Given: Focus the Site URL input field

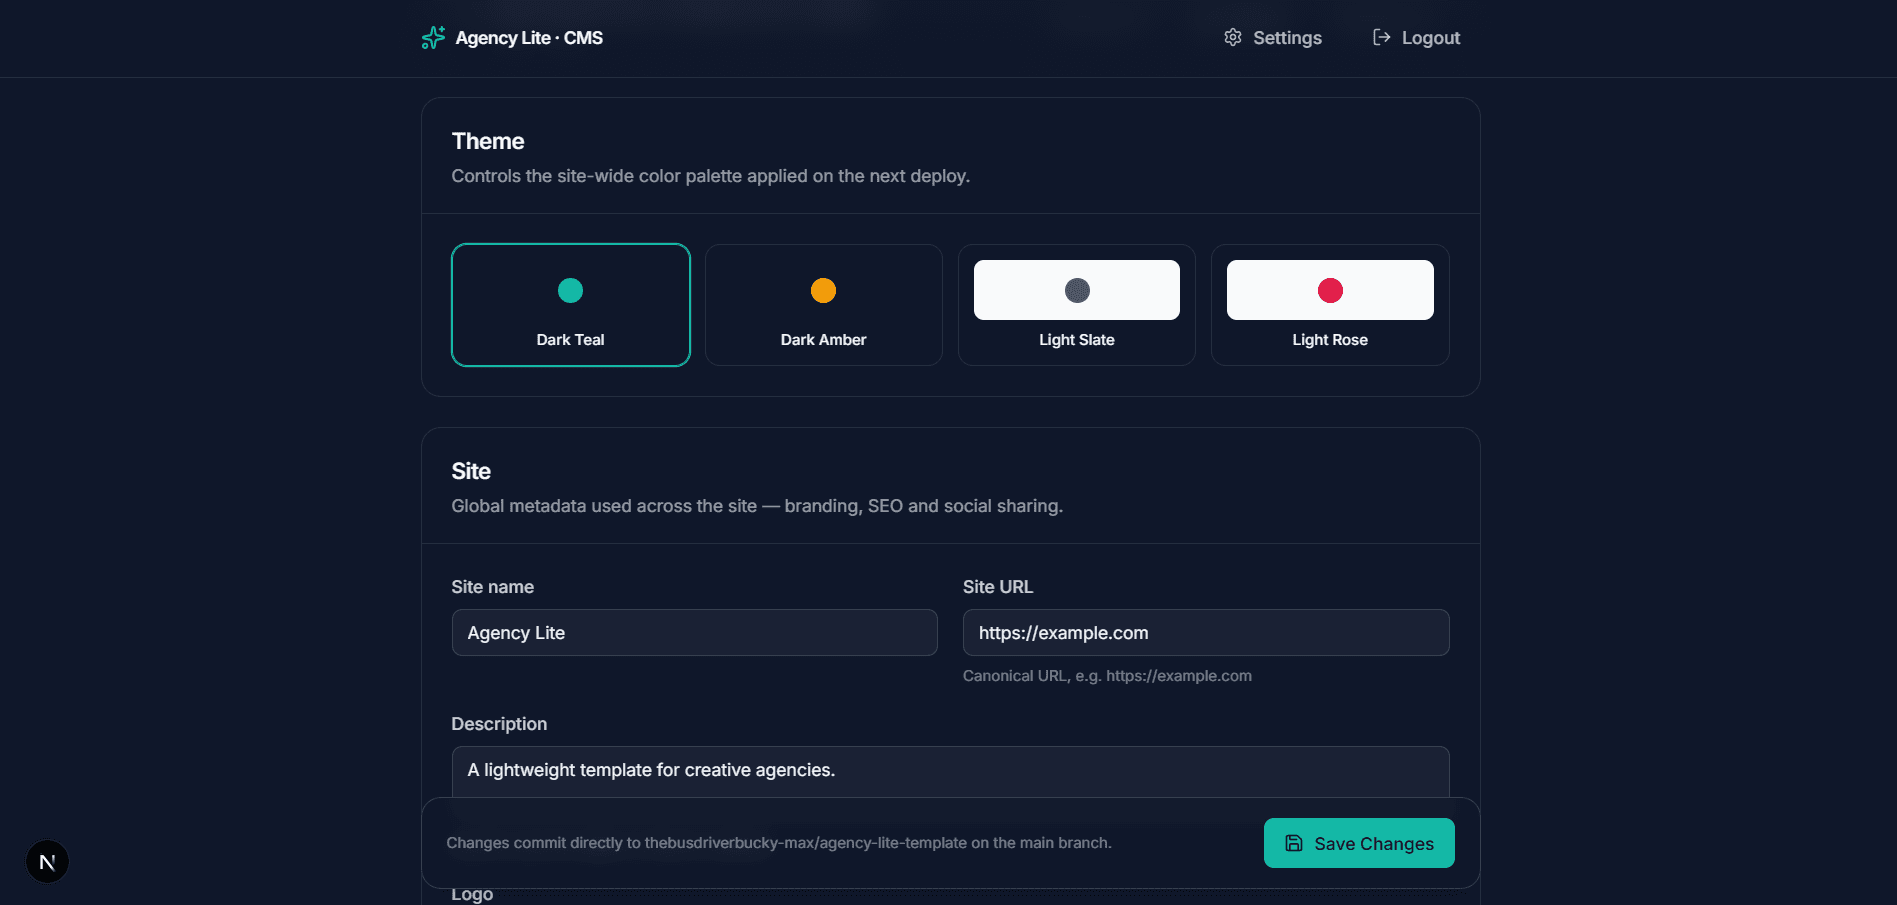Looking at the screenshot, I should click(1206, 633).
